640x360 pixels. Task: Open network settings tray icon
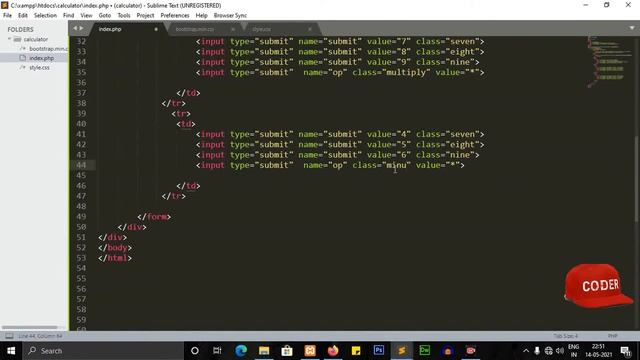pos(549,351)
